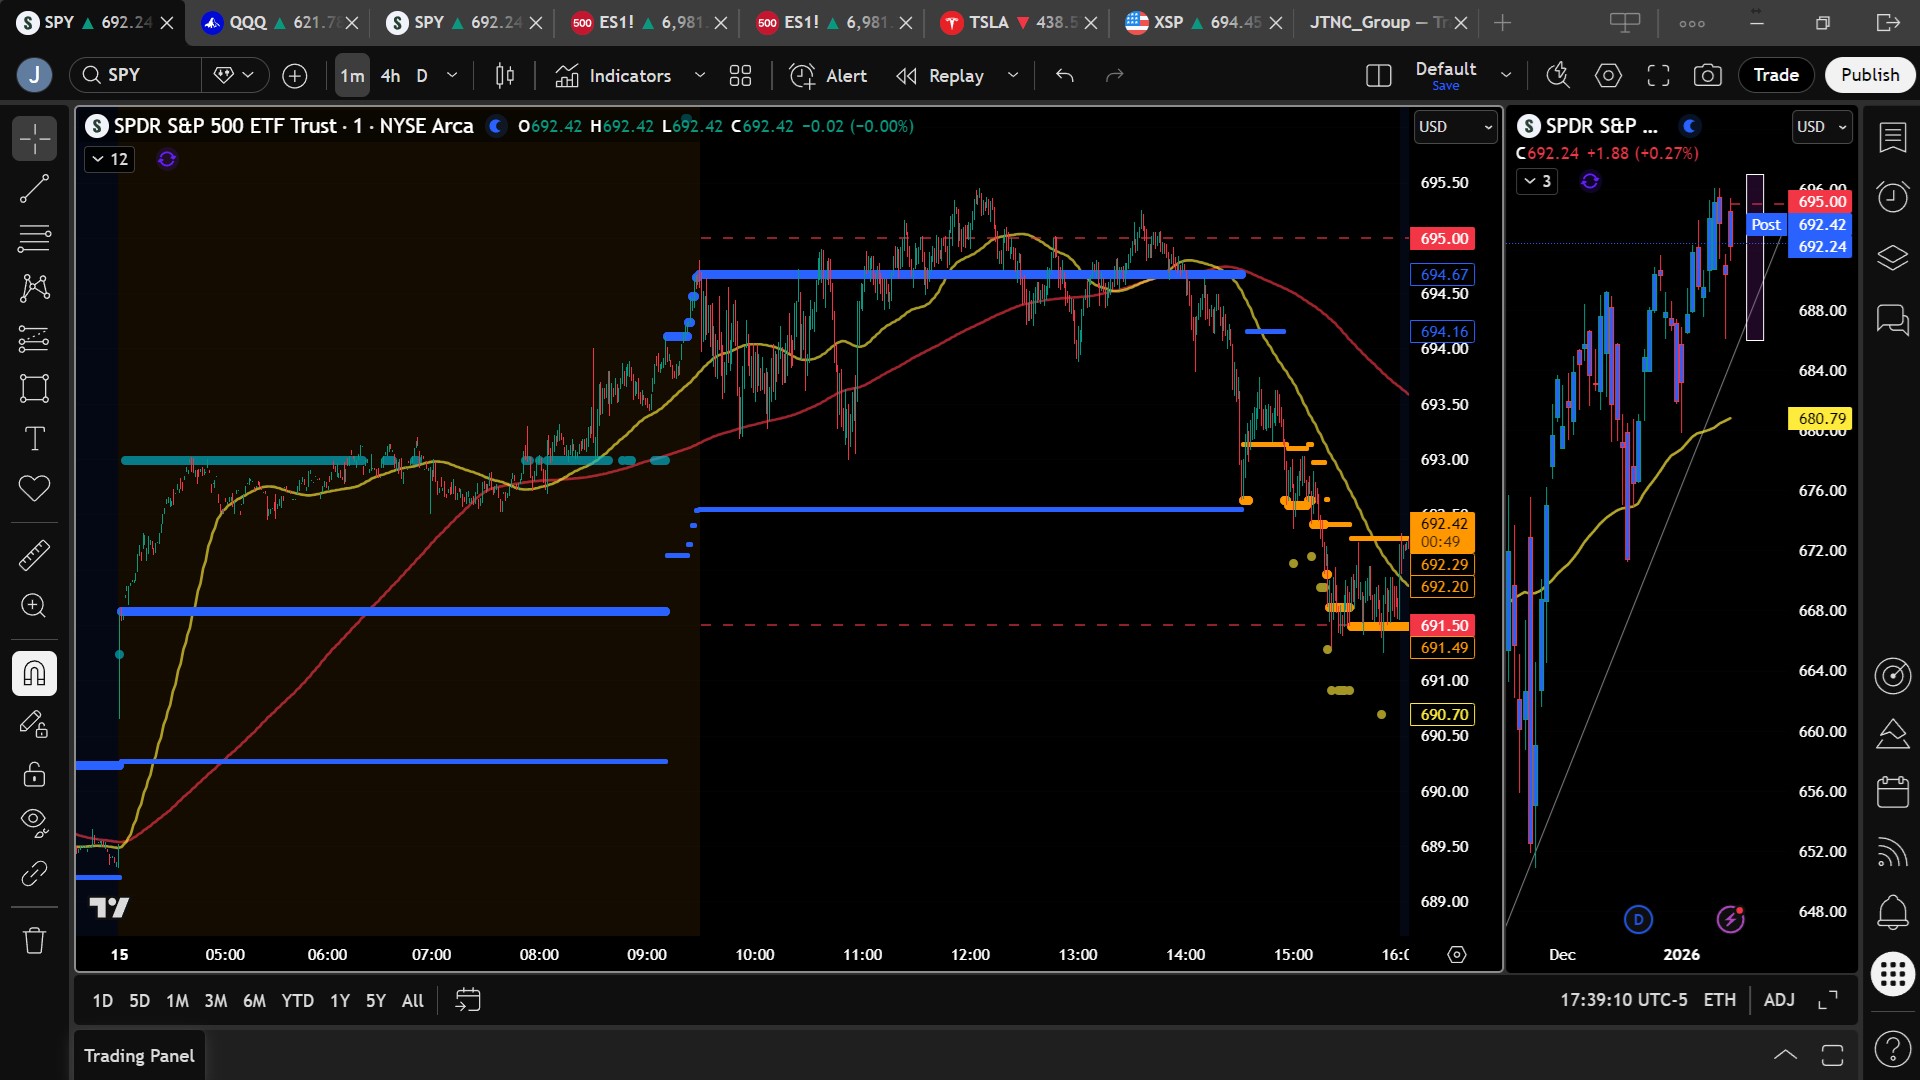Toggle magnet mode for drawings
This screenshot has width=1920, height=1080.
(x=34, y=673)
